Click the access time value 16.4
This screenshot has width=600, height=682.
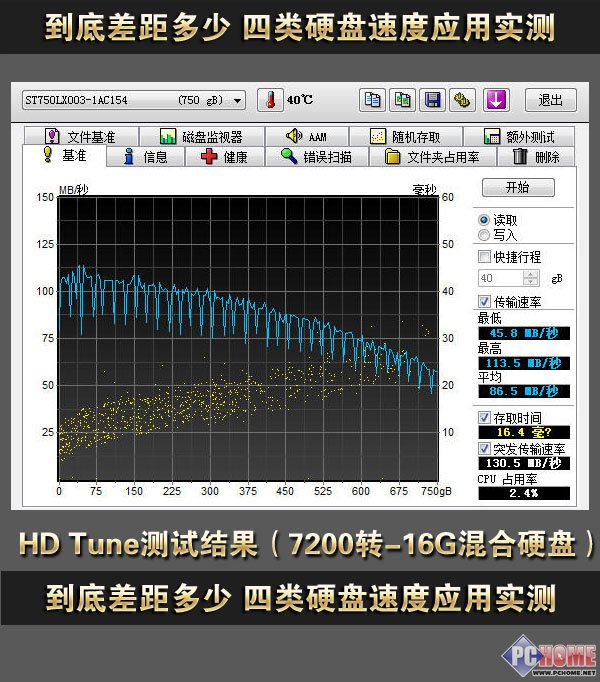524,432
